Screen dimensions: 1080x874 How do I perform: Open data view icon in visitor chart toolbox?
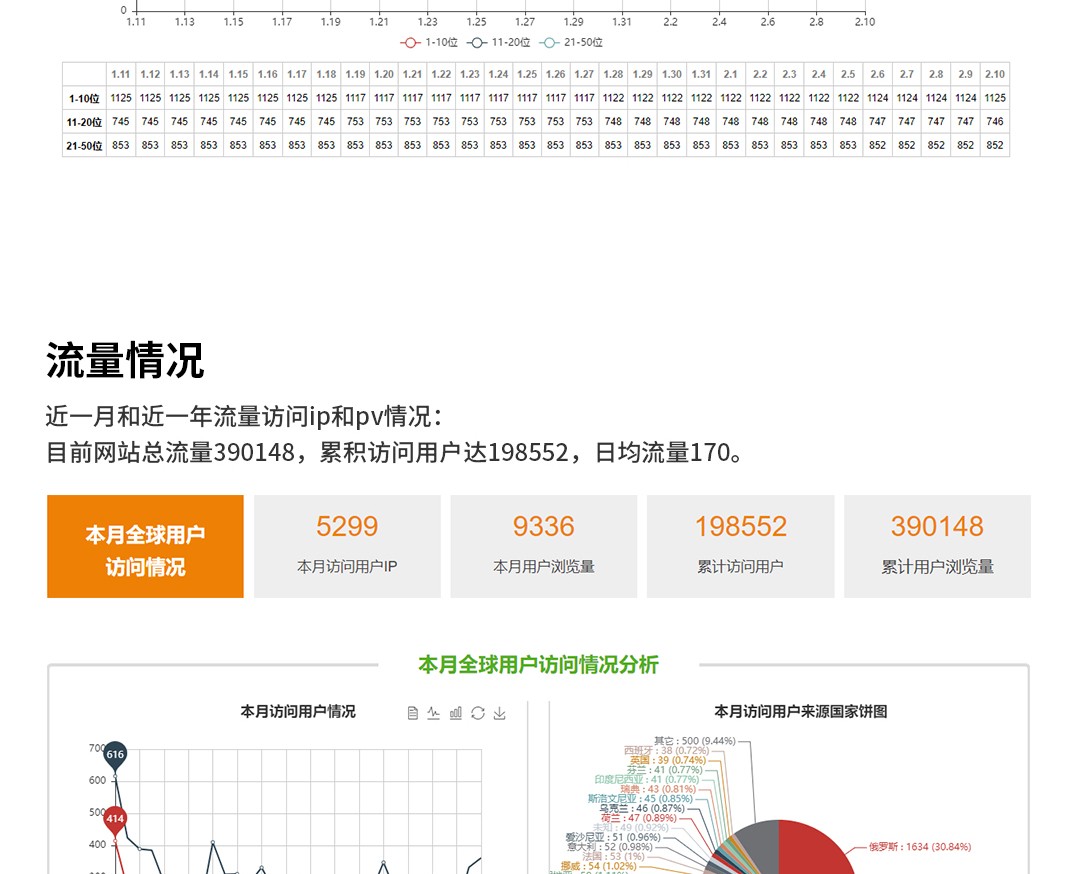click(413, 713)
